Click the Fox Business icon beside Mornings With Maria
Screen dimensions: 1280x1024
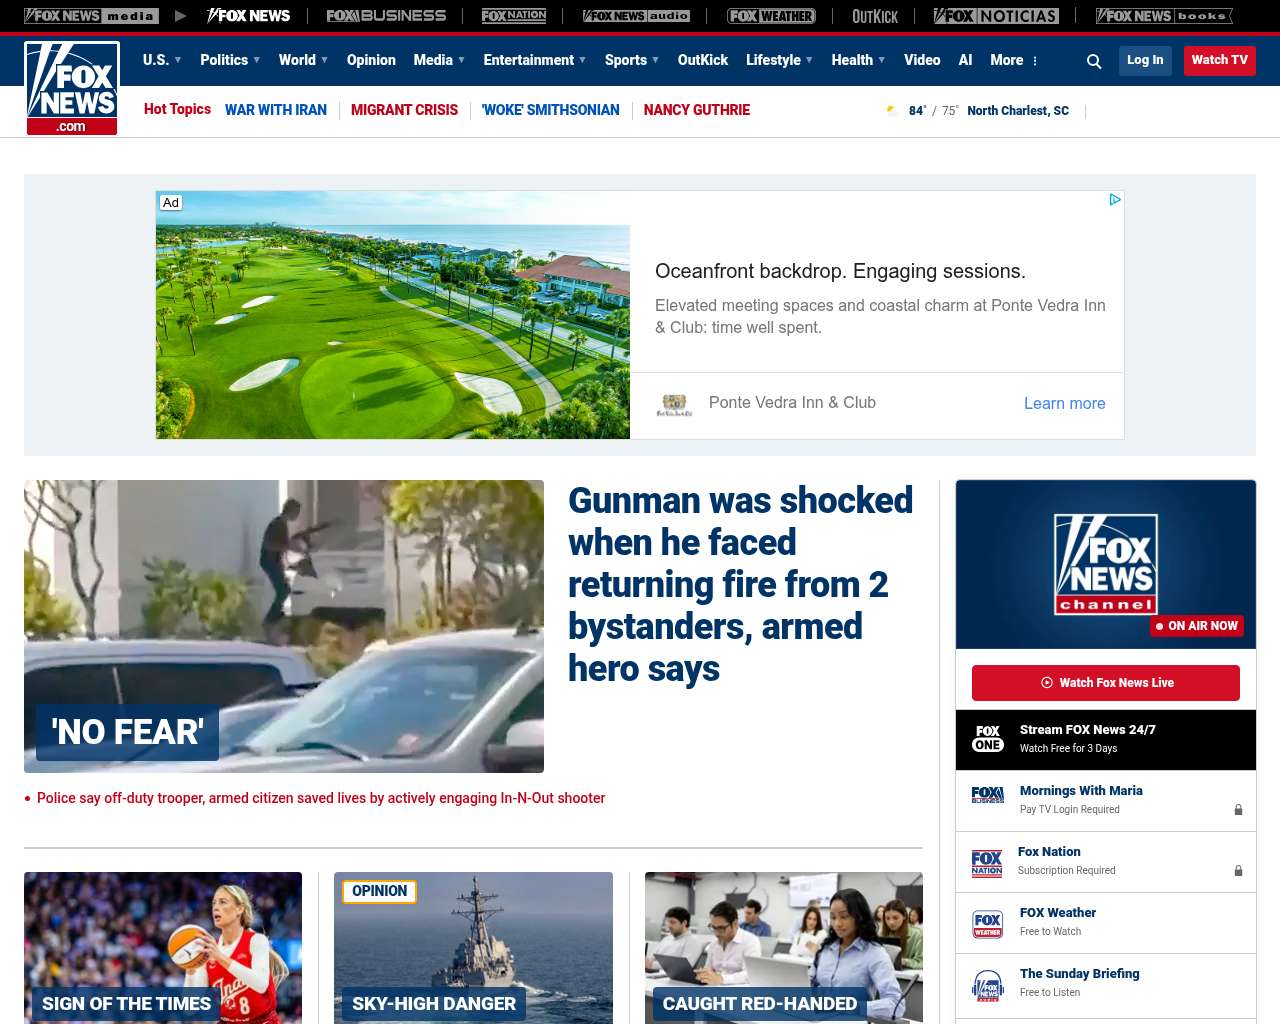coord(988,795)
